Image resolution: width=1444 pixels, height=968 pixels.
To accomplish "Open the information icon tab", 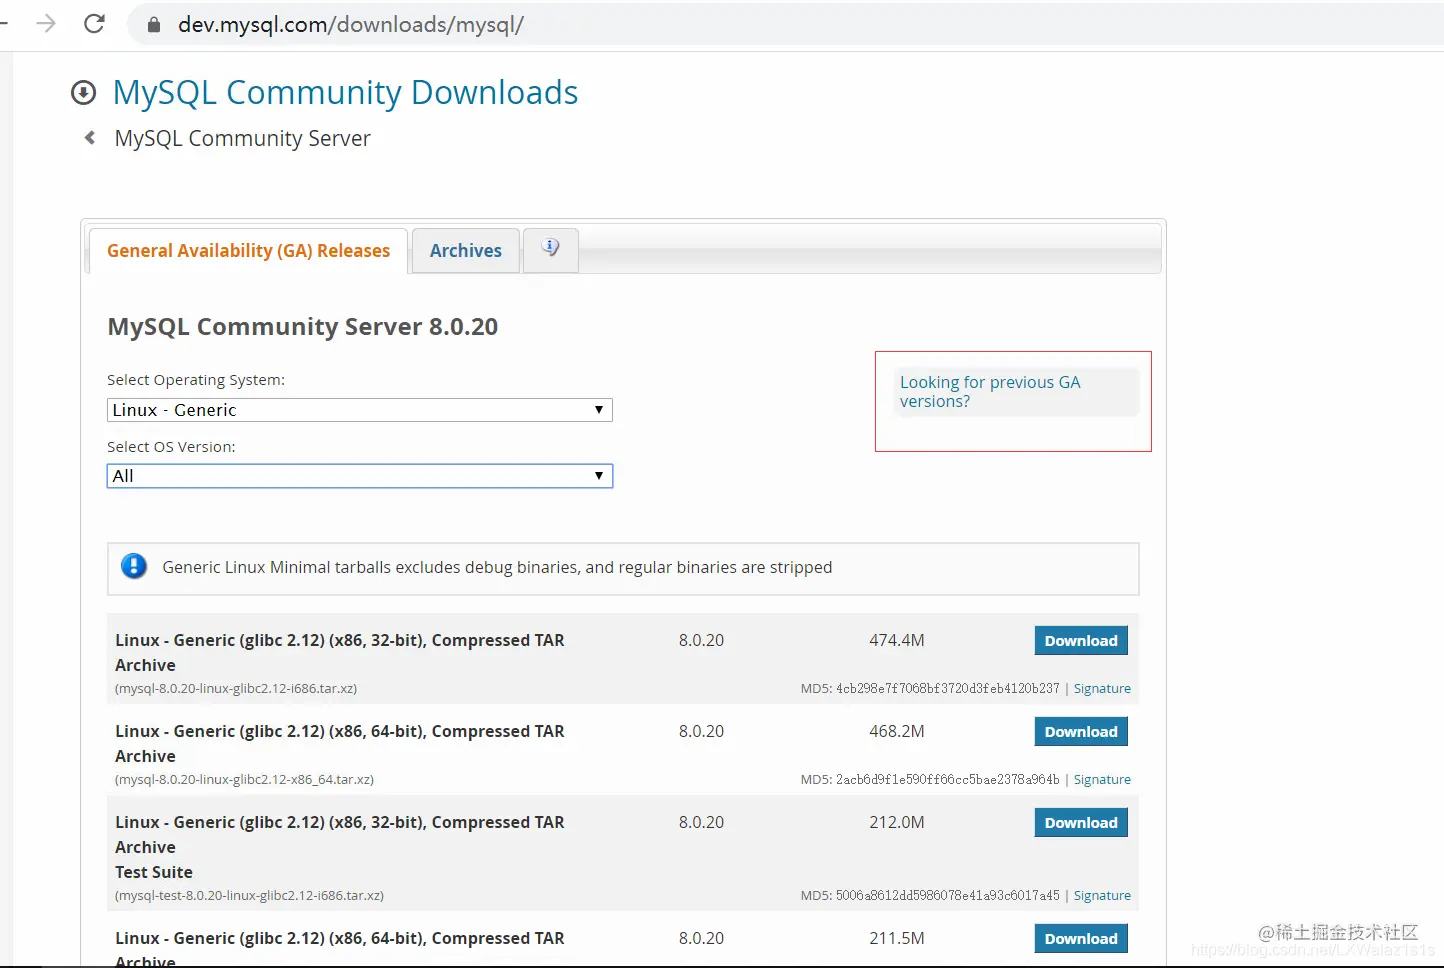I will click(551, 249).
